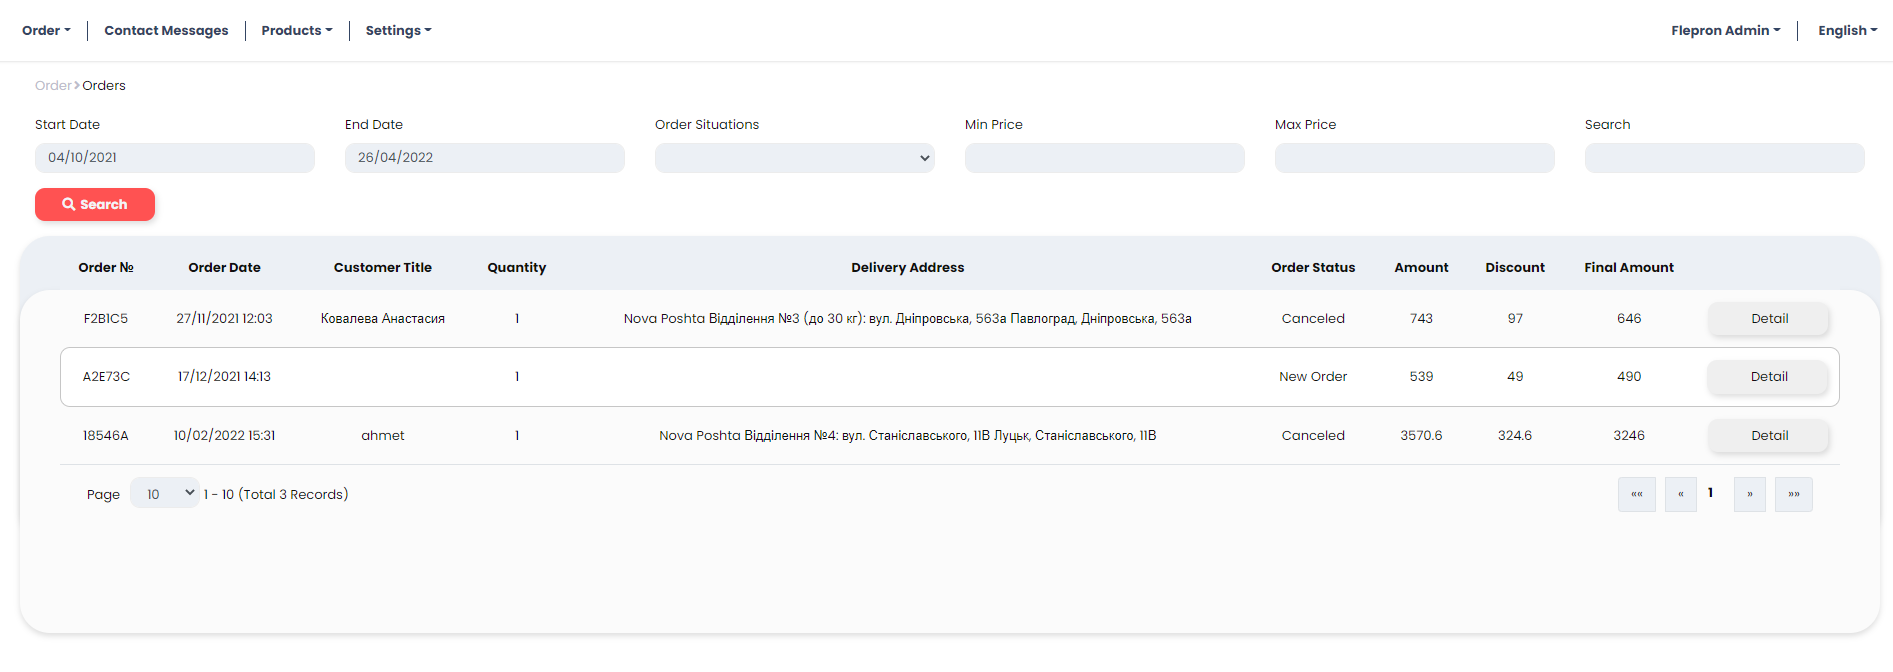Click the Amount column header

pos(1421,267)
